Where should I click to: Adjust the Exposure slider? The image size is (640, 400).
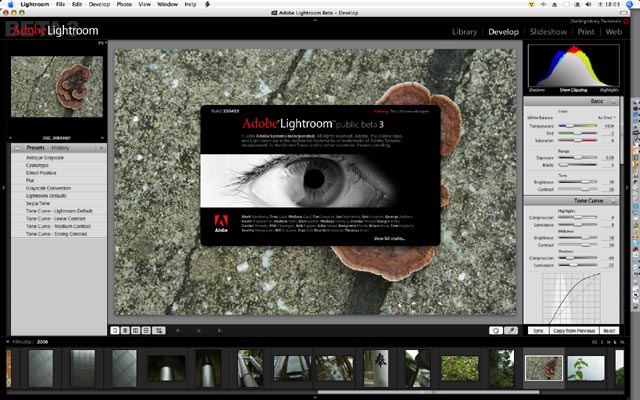578,158
